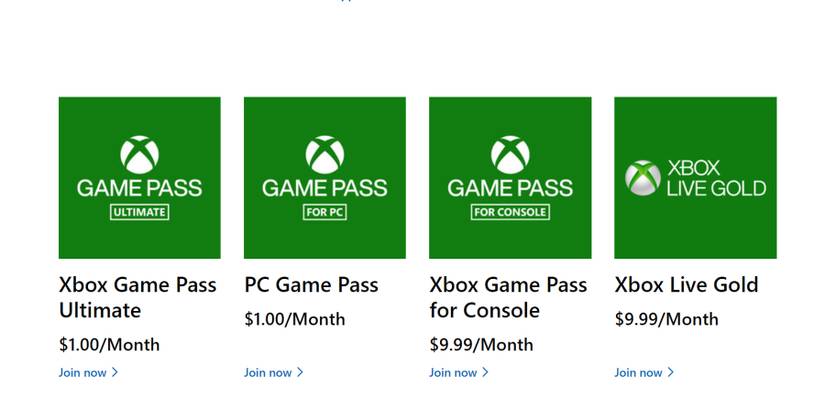Screen dimensions: 825x413
Task: Click the chevron beside Ultimate's Join now
Action: point(115,373)
